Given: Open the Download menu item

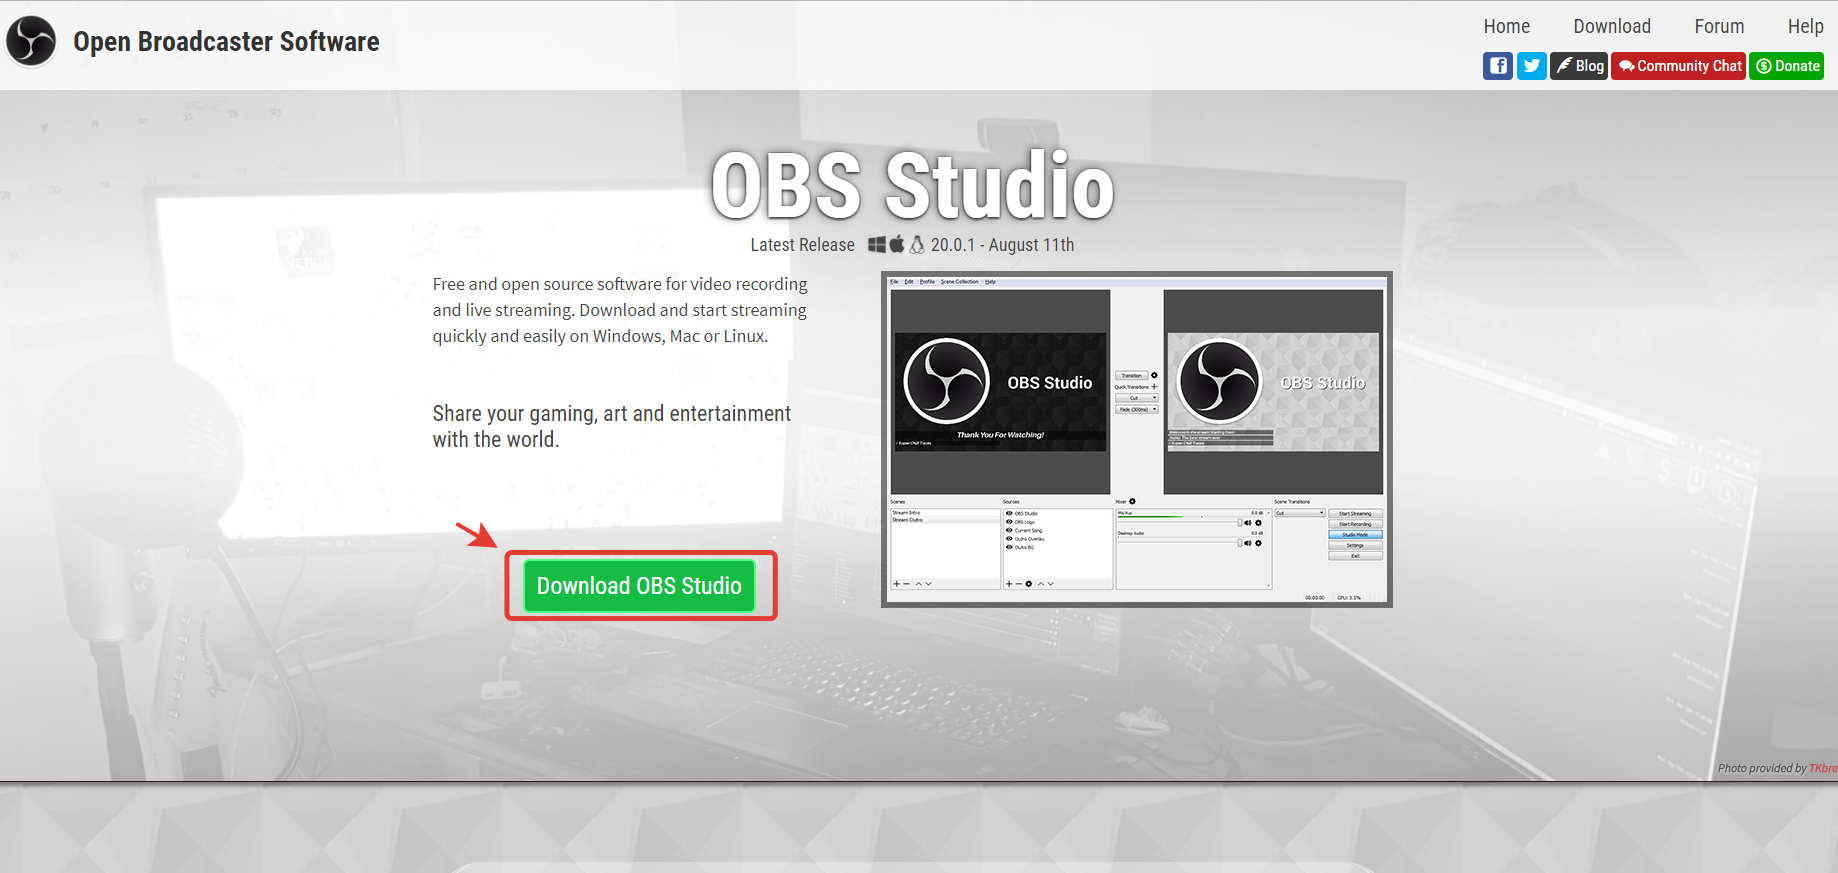Looking at the screenshot, I should point(1611,26).
